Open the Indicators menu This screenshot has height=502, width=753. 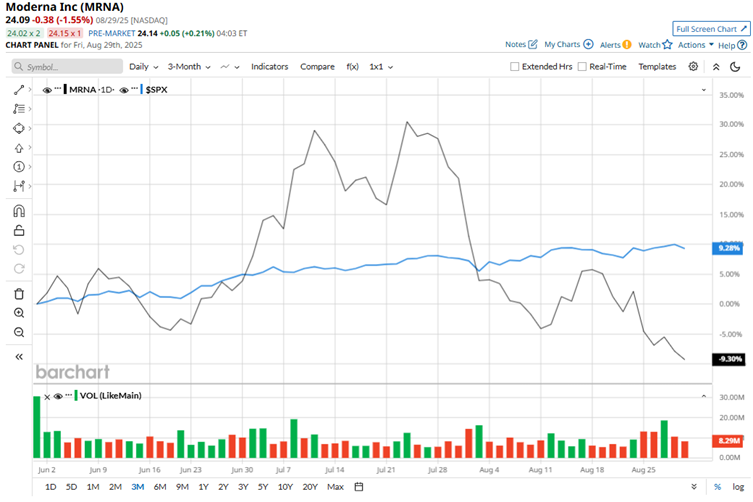[269, 67]
